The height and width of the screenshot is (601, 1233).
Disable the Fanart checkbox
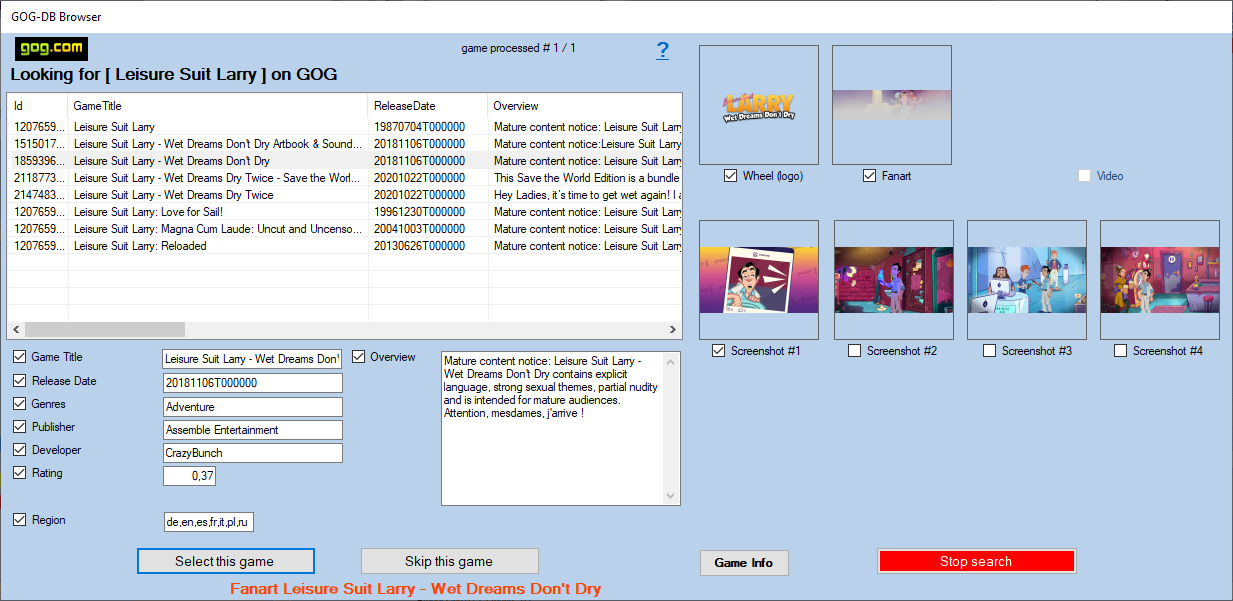point(869,176)
